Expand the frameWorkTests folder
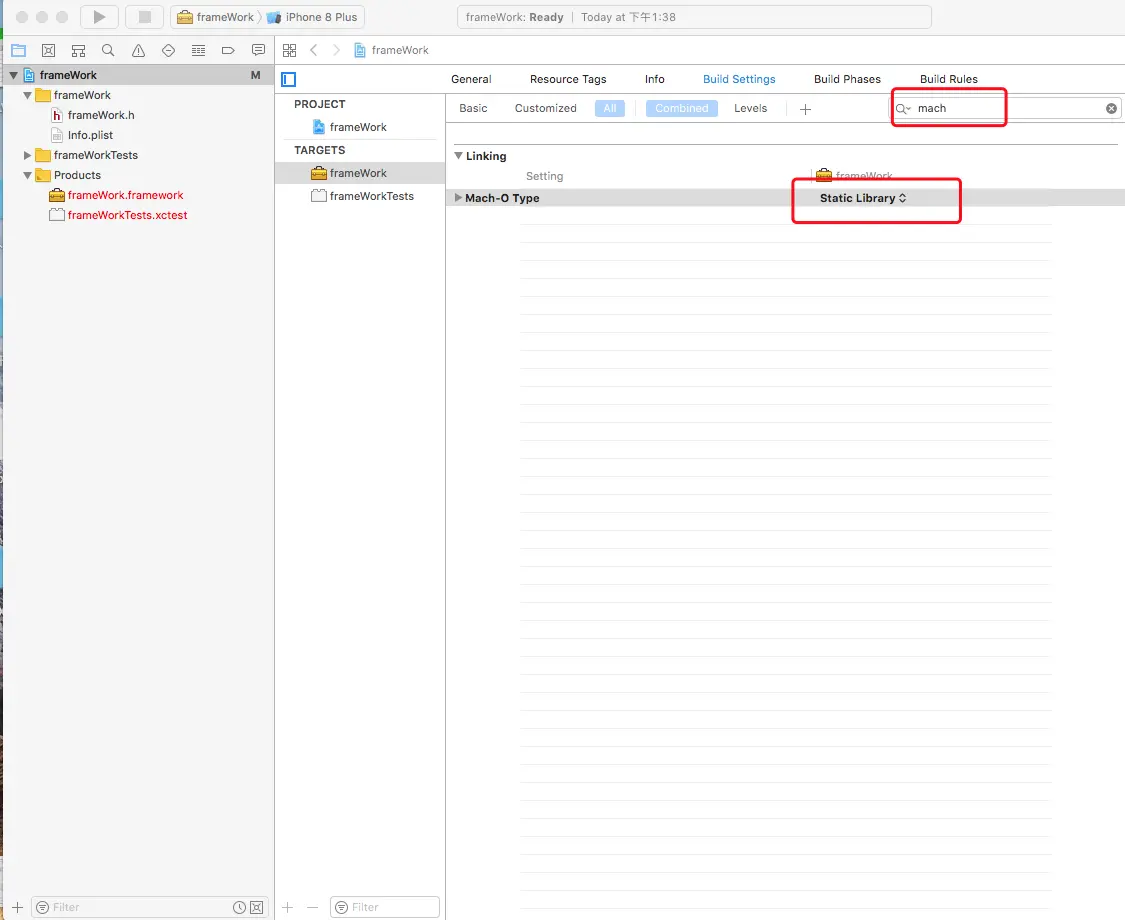This screenshot has height=920, width=1125. (x=27, y=155)
